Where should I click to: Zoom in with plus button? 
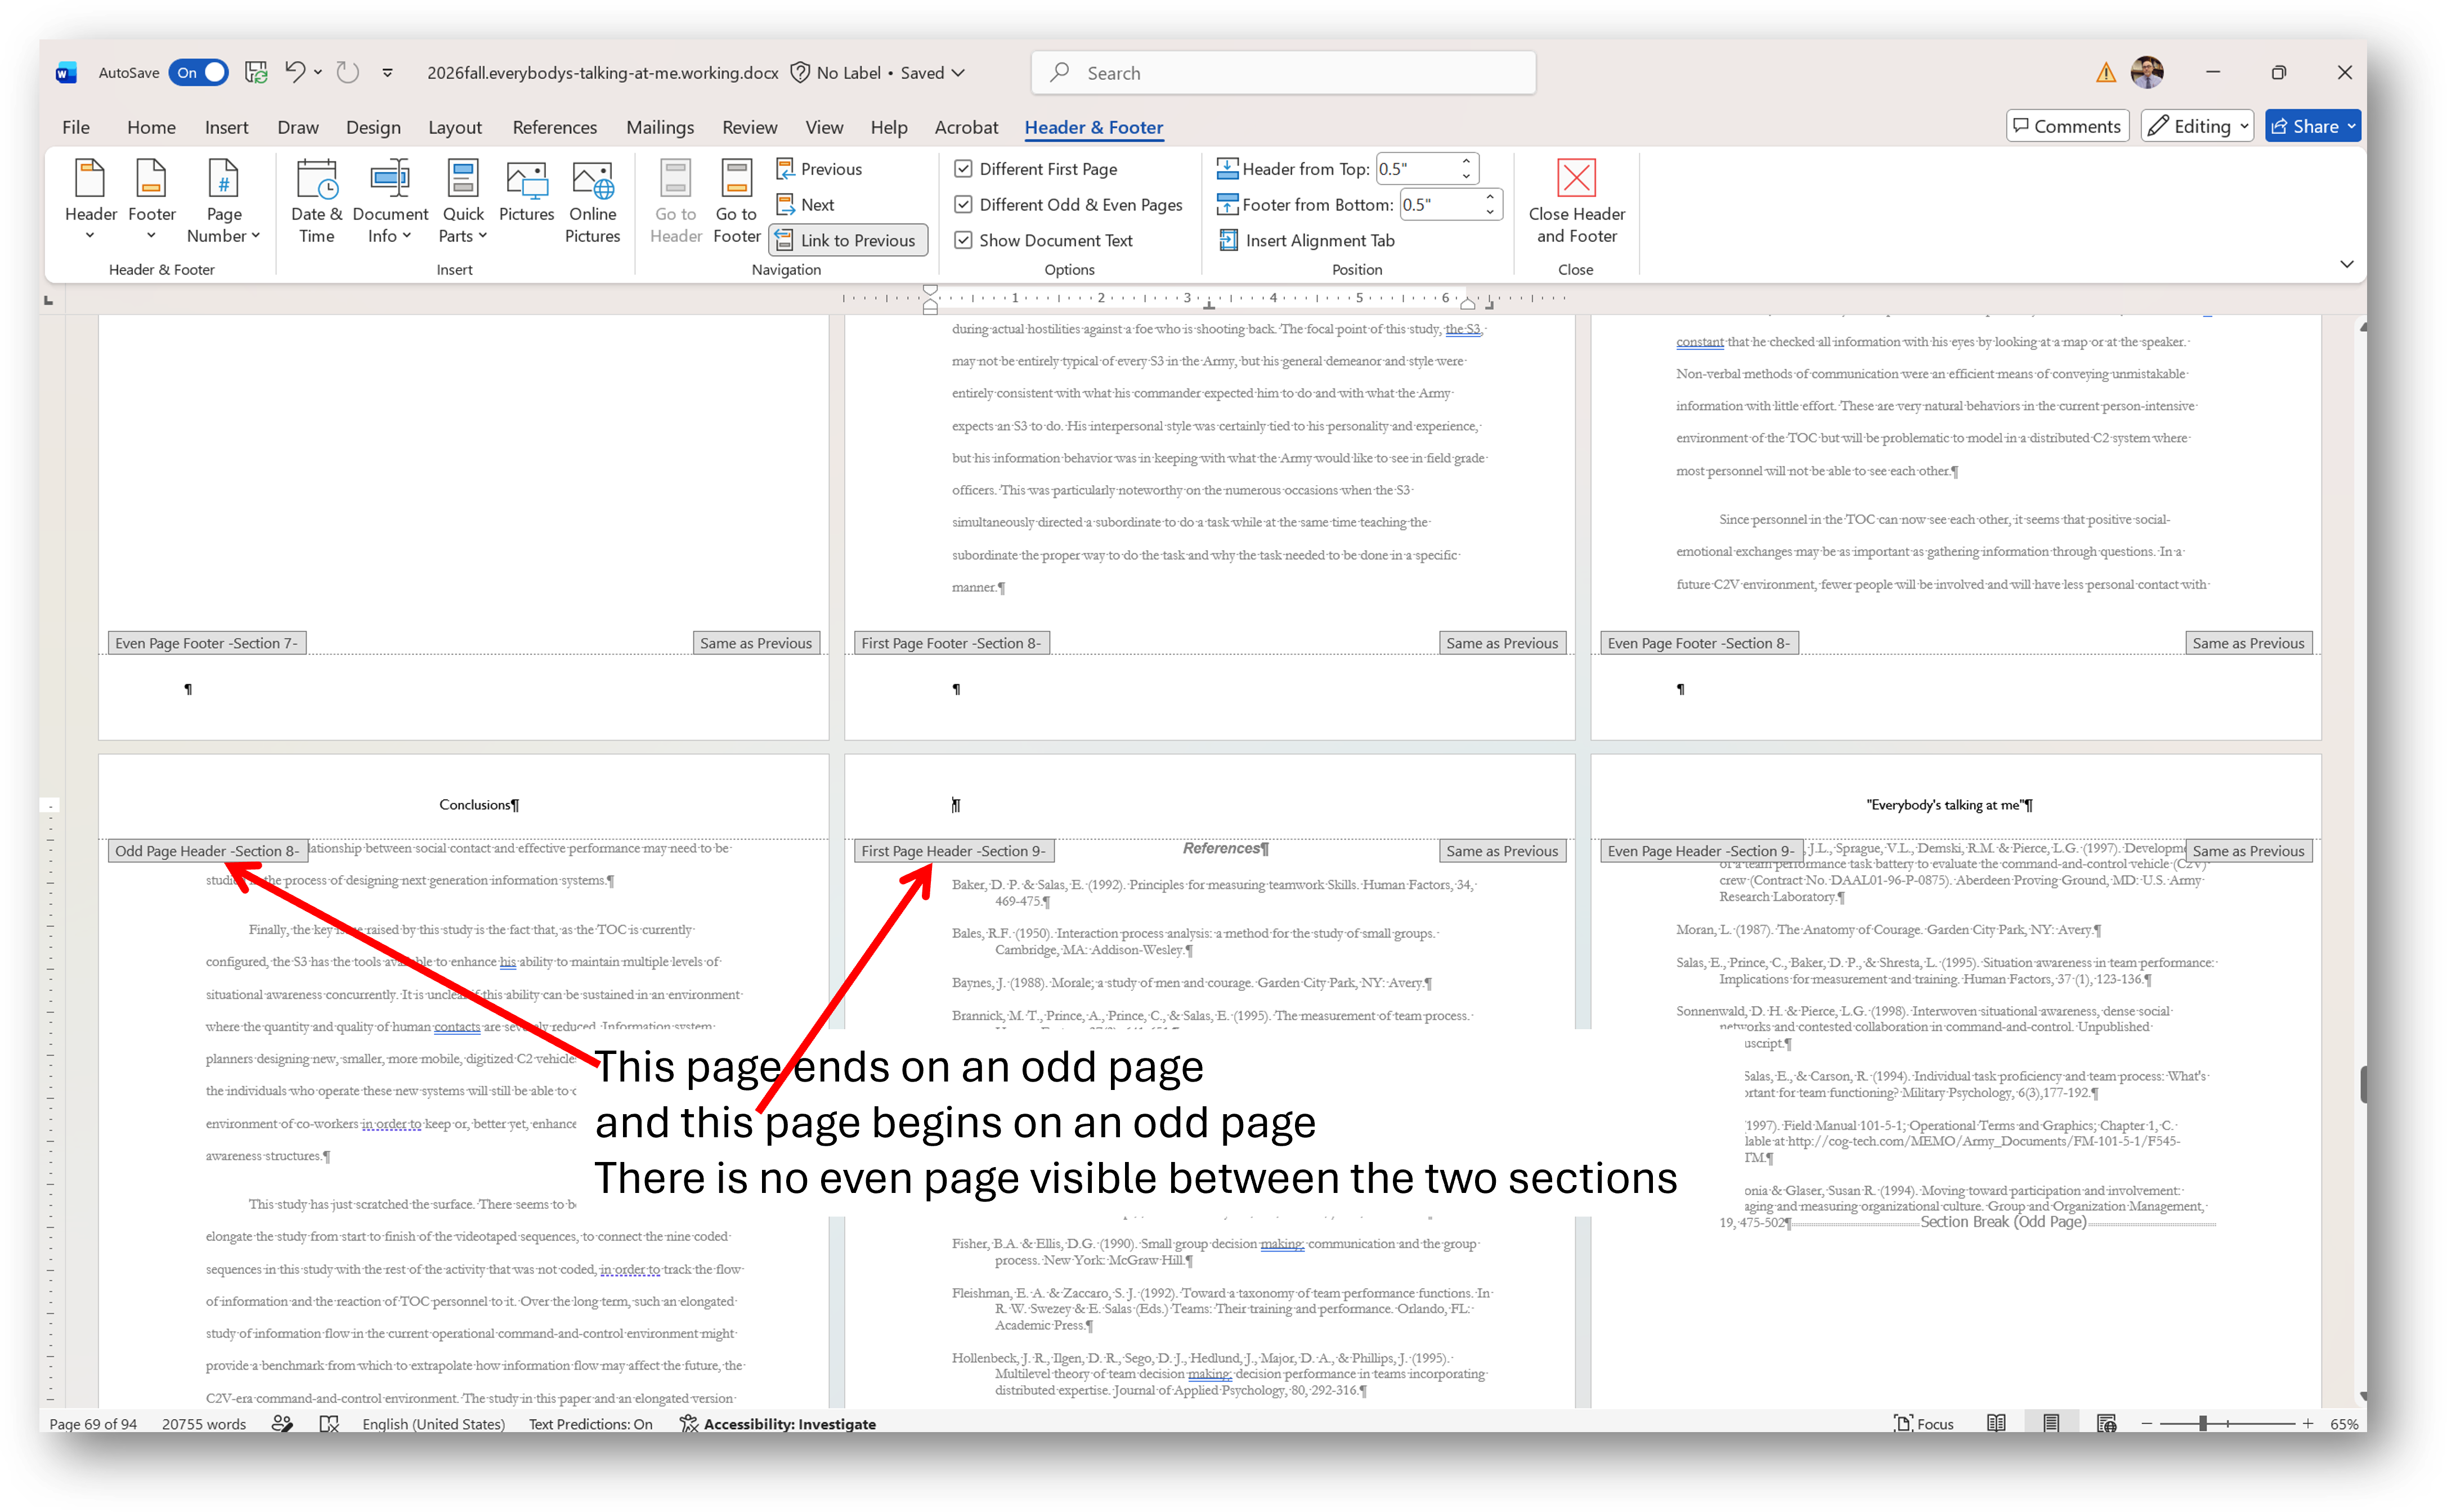[2307, 1423]
